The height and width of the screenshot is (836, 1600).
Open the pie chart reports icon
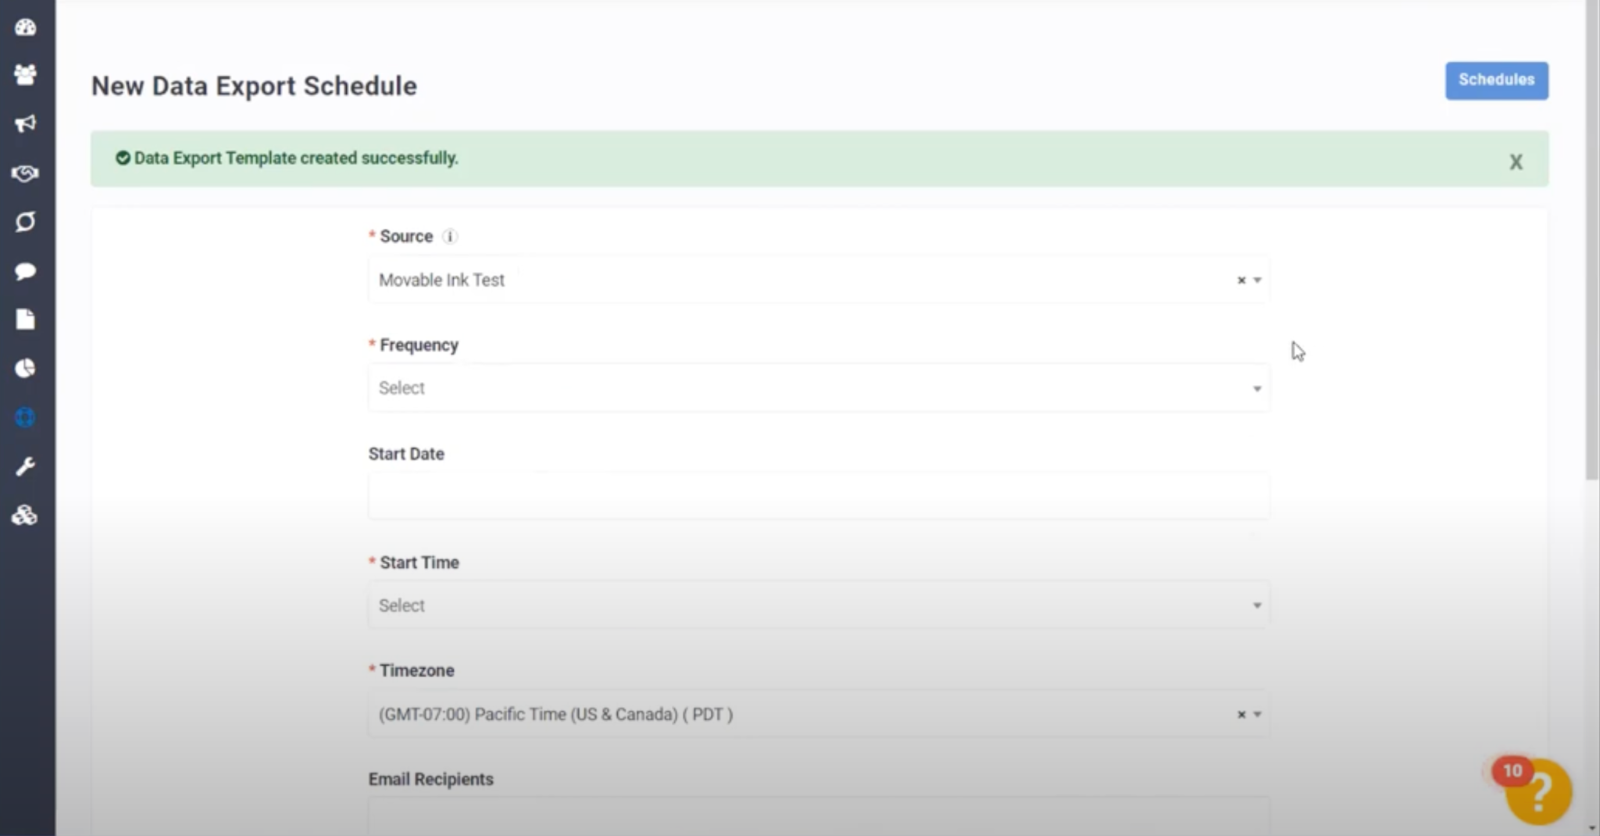click(x=25, y=369)
